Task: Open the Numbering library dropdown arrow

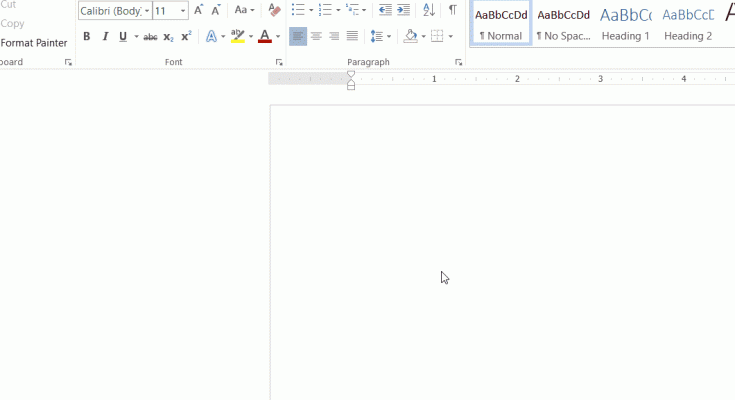Action: click(338, 10)
